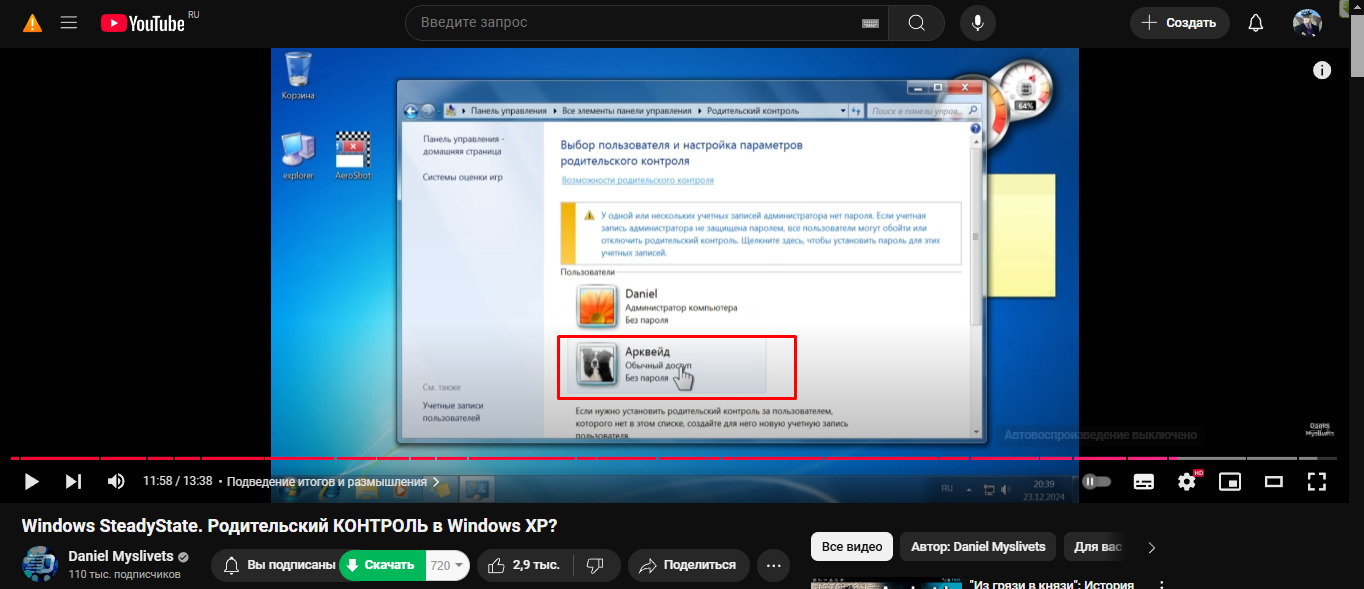Select the 'Все видео' chip
The height and width of the screenshot is (589, 1364).
click(852, 547)
